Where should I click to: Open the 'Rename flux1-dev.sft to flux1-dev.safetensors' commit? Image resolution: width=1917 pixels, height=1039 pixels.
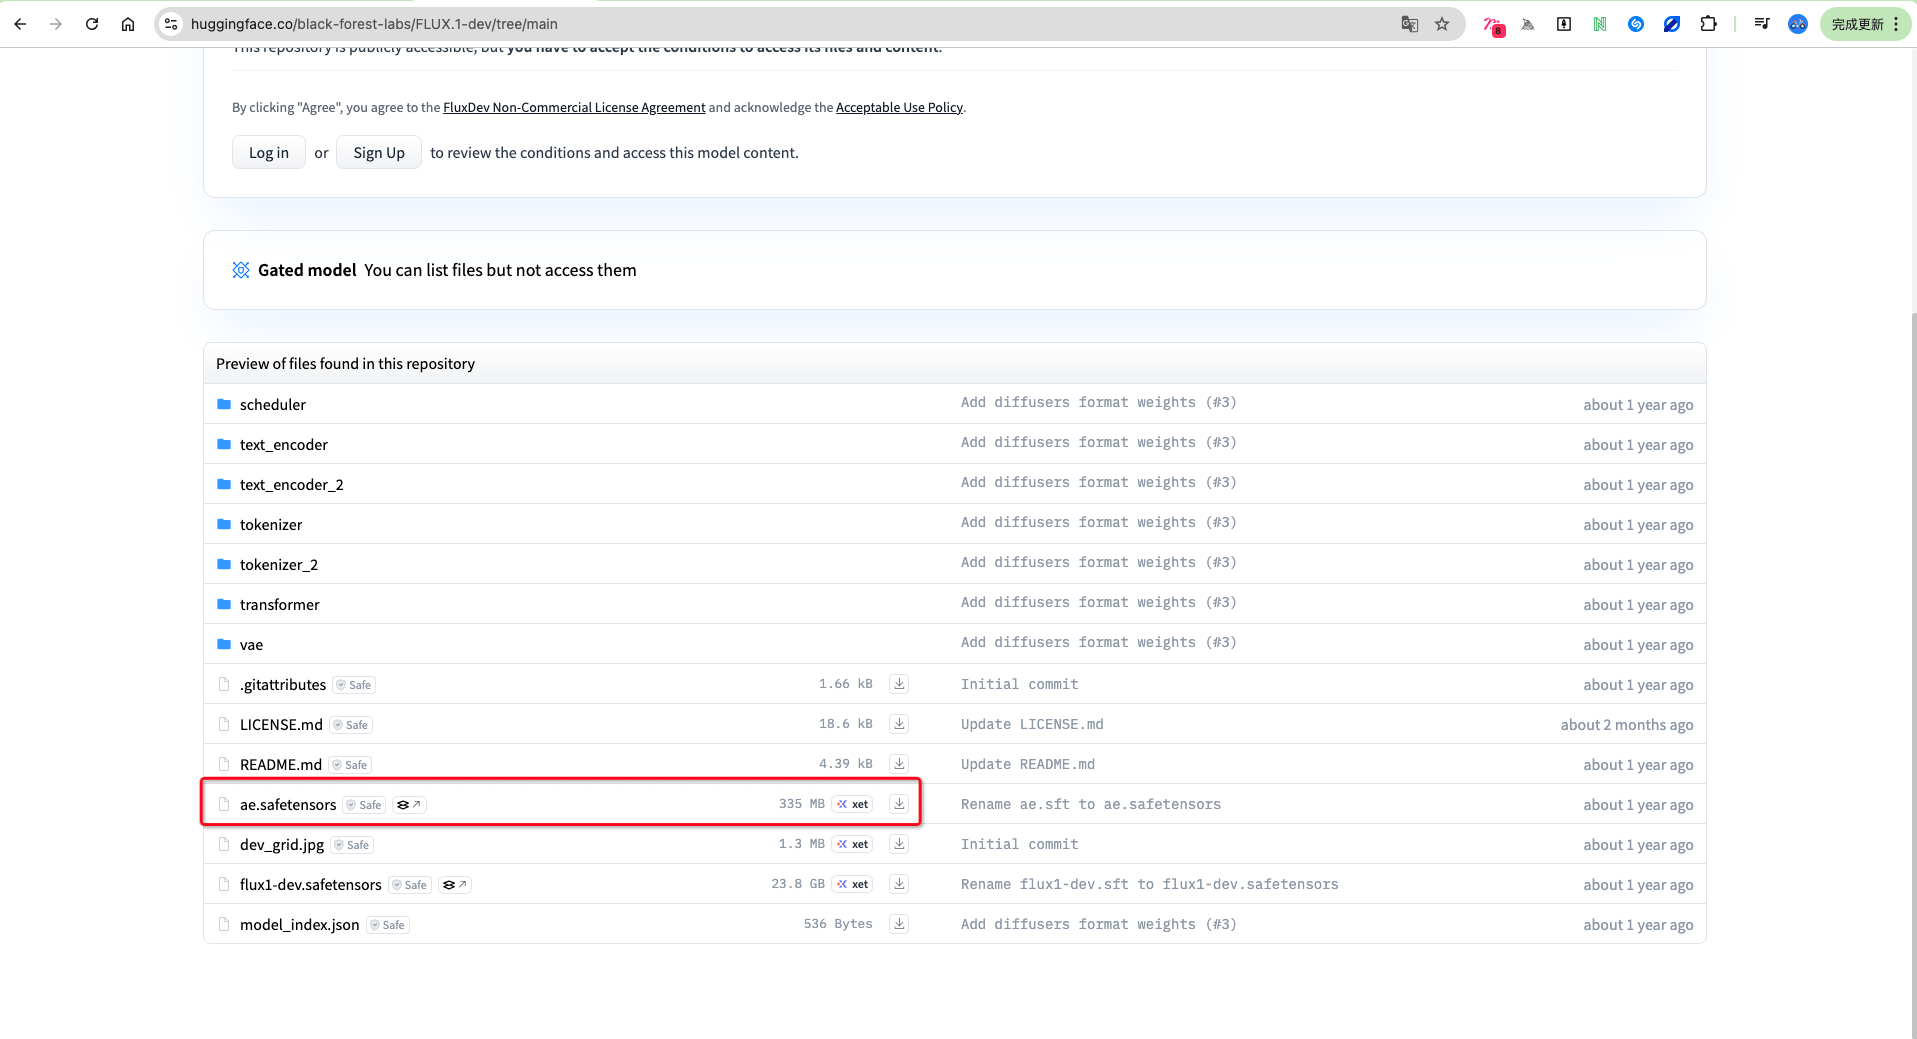pyautogui.click(x=1150, y=884)
